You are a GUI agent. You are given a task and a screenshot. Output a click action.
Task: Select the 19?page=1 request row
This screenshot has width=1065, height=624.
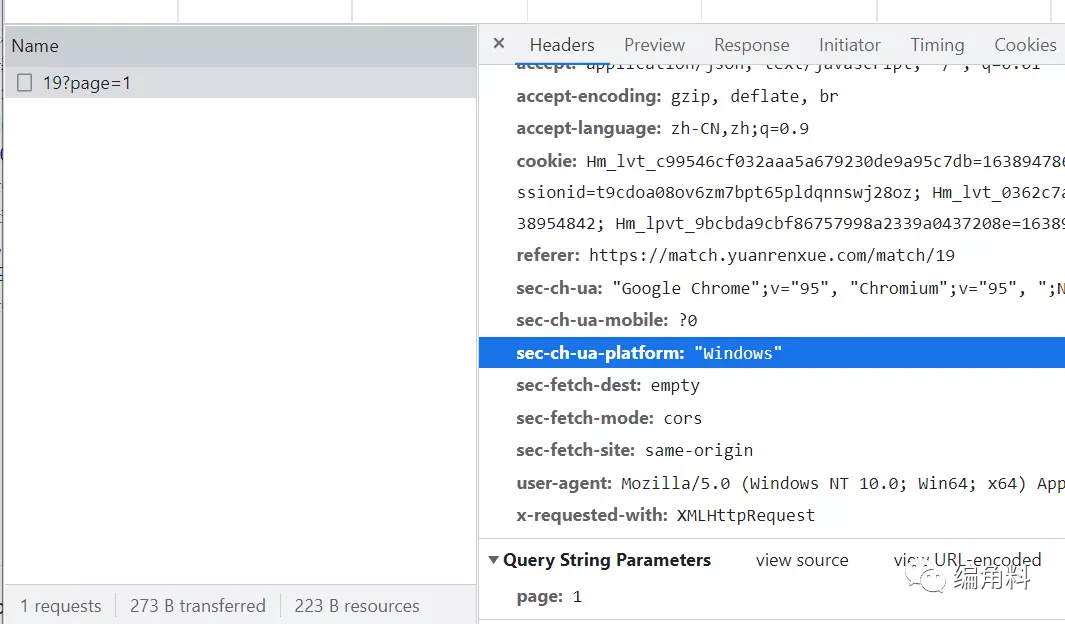pyautogui.click(x=87, y=83)
